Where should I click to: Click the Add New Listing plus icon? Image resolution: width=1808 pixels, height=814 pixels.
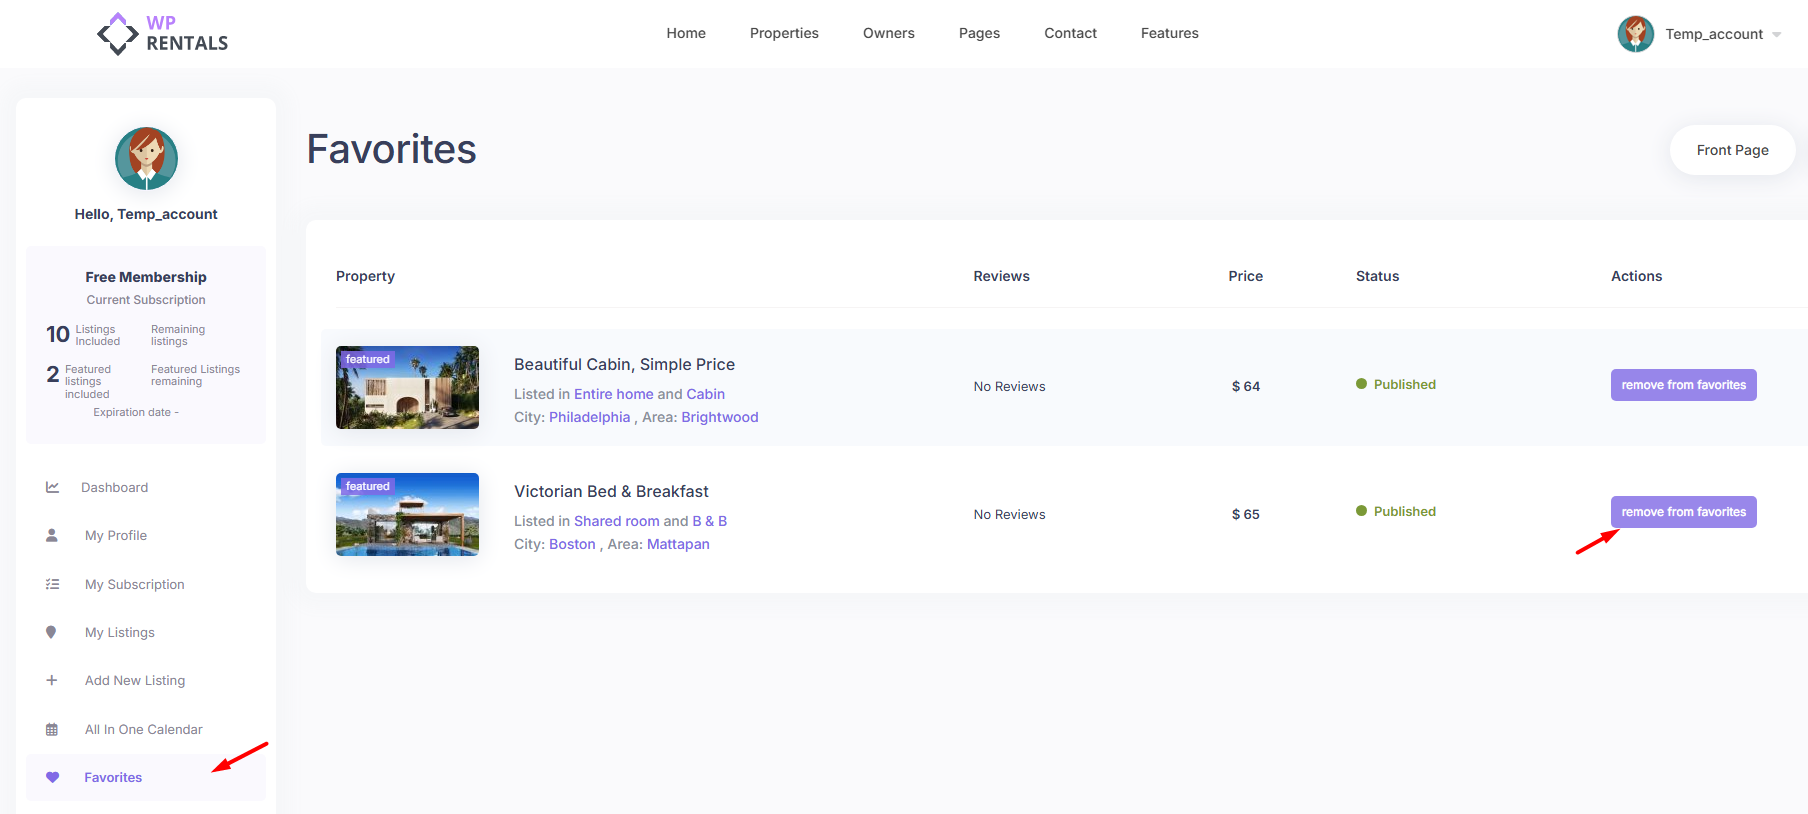coord(52,680)
